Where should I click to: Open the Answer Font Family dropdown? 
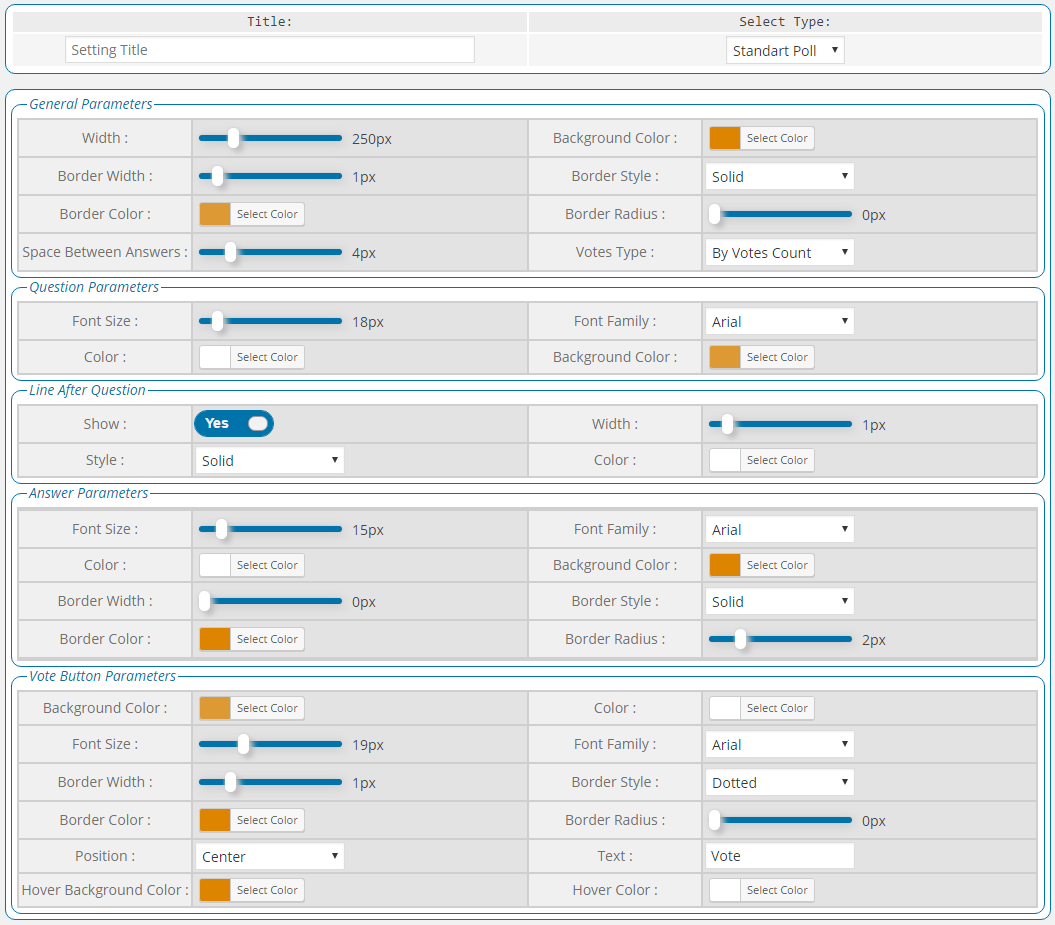[x=780, y=529]
